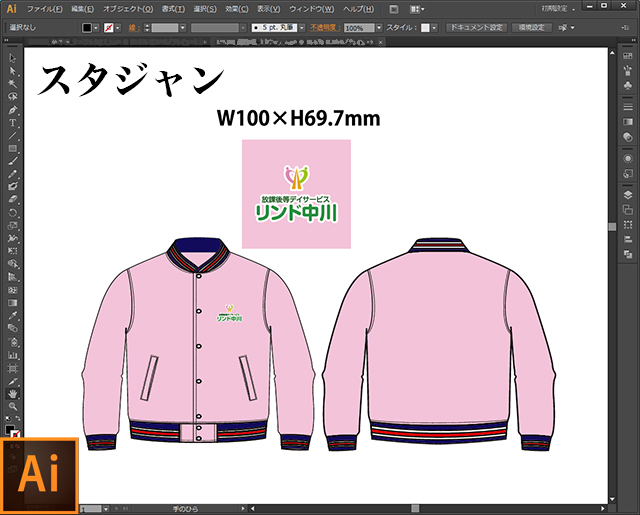
Task: Open the Transform panel icon
Action: point(628,225)
